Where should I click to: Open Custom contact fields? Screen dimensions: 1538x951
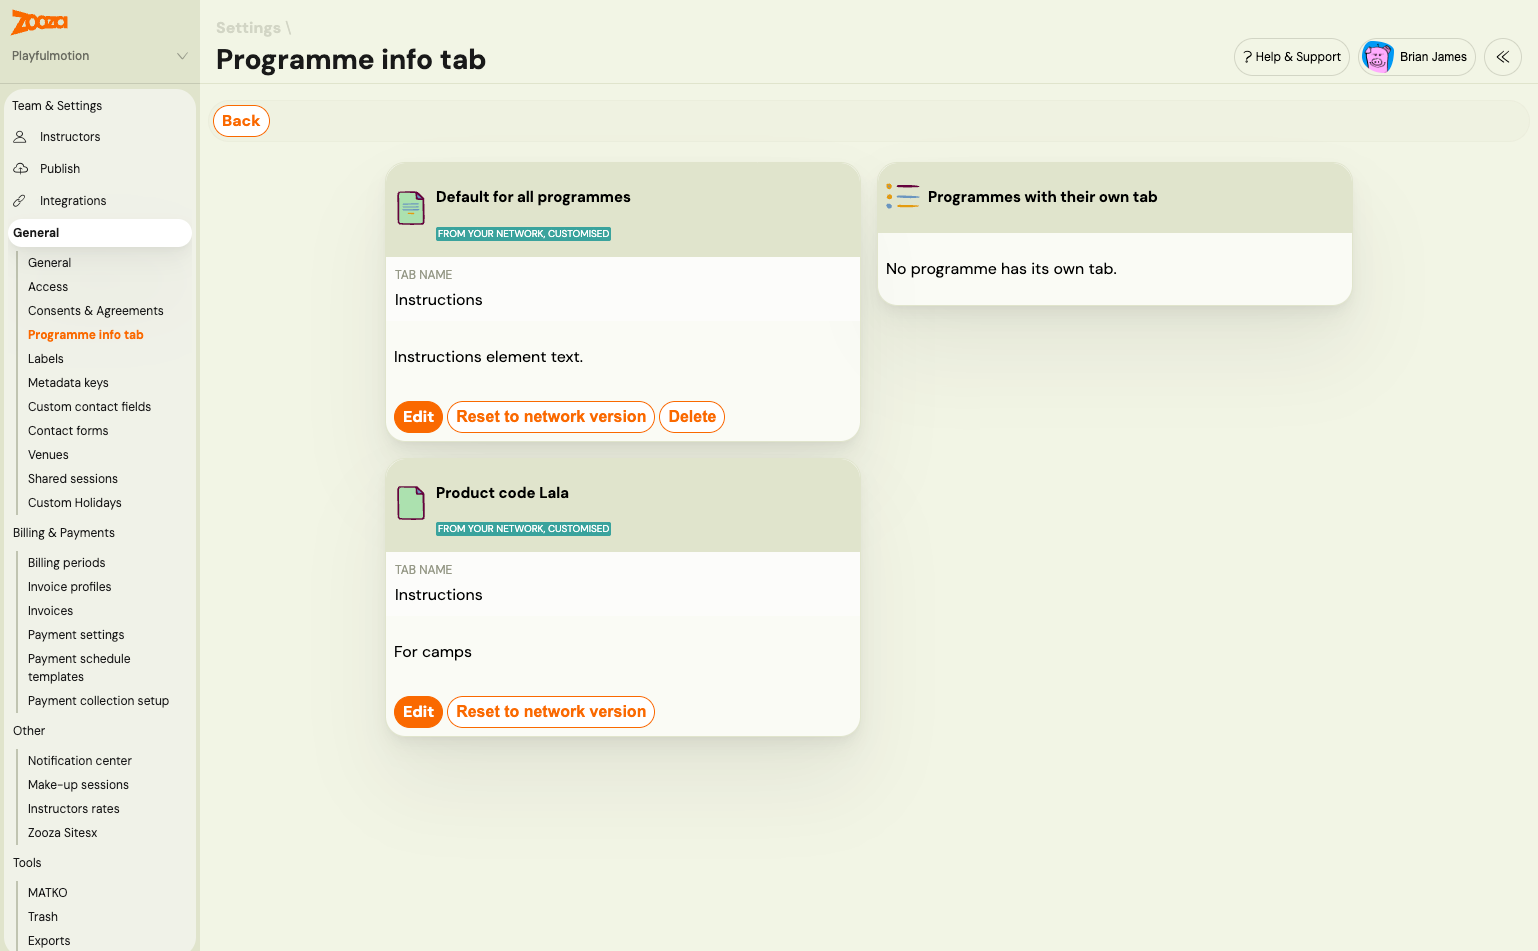coord(90,407)
